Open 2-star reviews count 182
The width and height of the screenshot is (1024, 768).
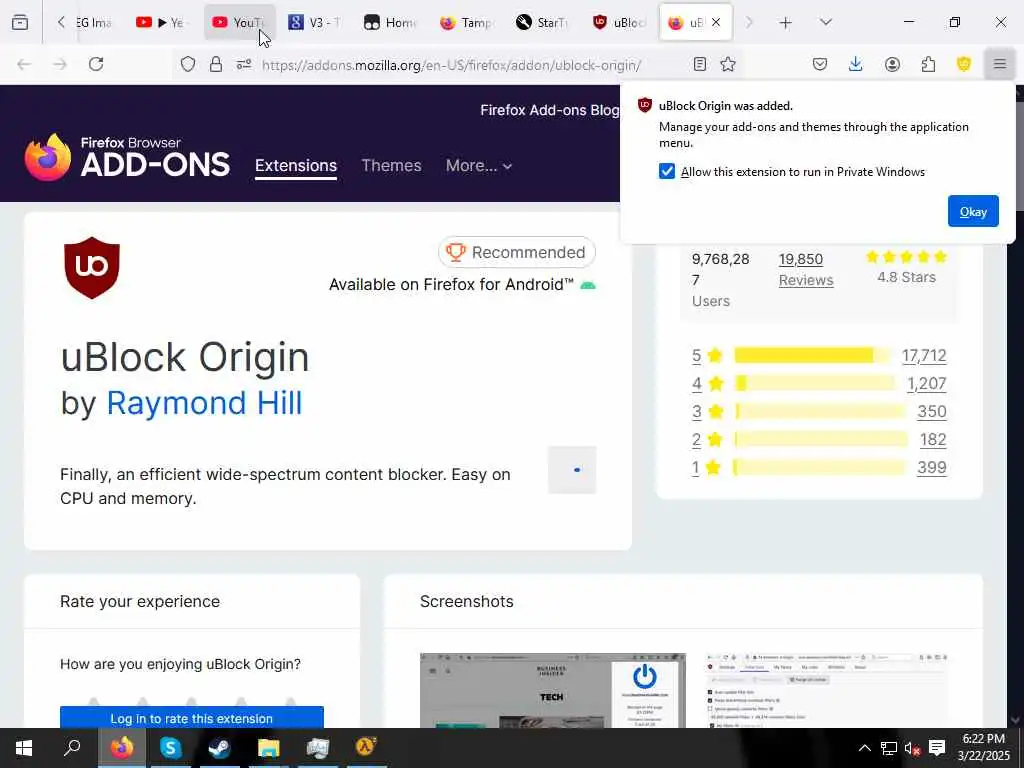933,440
